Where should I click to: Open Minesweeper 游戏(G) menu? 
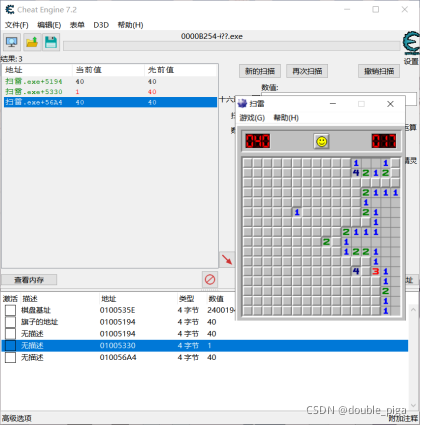(252, 118)
